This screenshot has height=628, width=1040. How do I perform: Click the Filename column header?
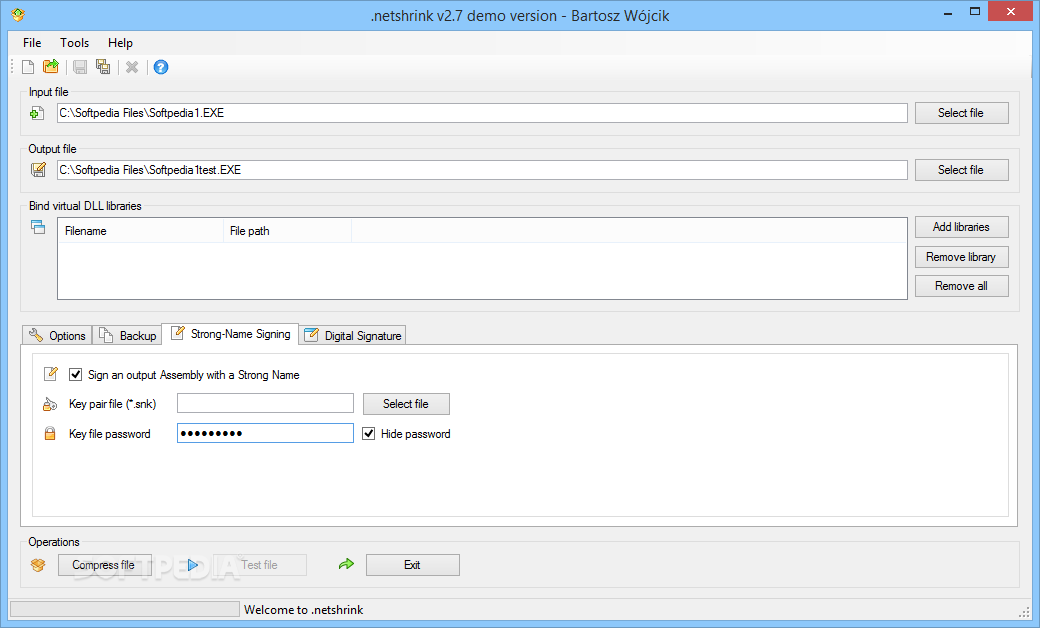(x=141, y=231)
